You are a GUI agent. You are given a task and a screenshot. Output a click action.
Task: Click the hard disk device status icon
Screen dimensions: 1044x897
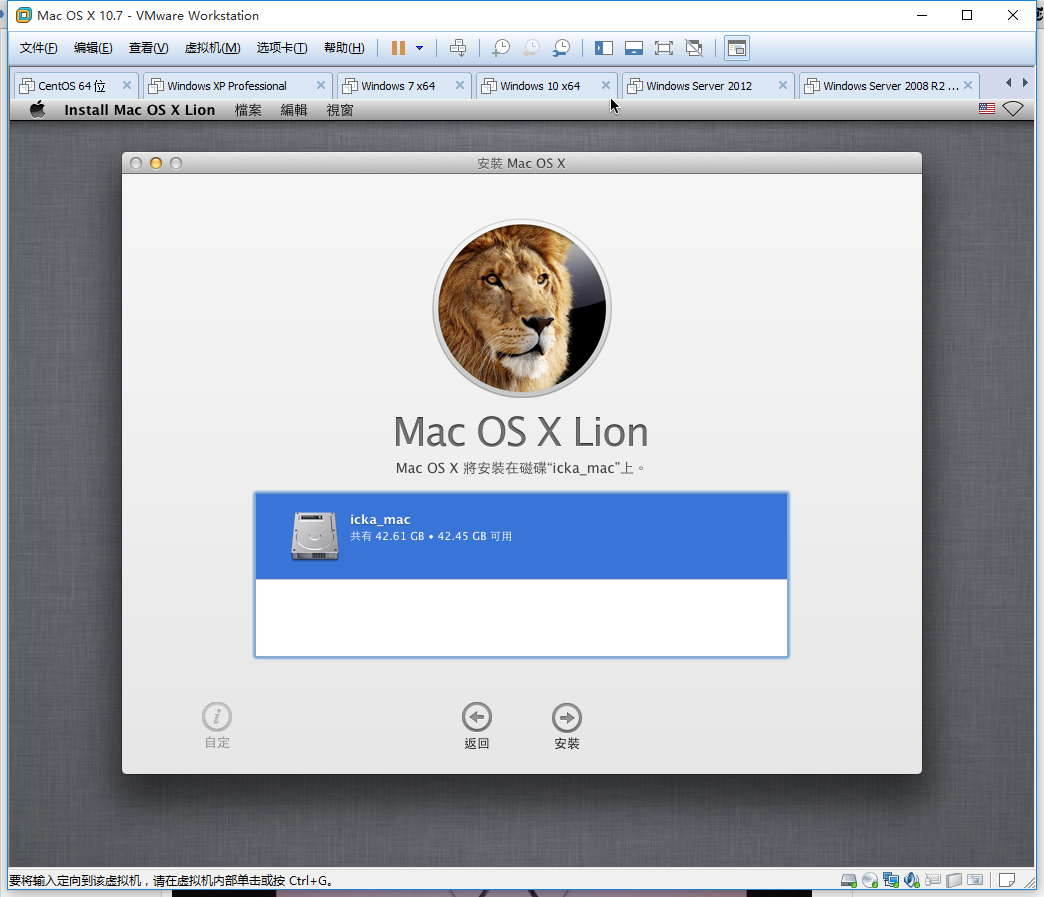849,880
